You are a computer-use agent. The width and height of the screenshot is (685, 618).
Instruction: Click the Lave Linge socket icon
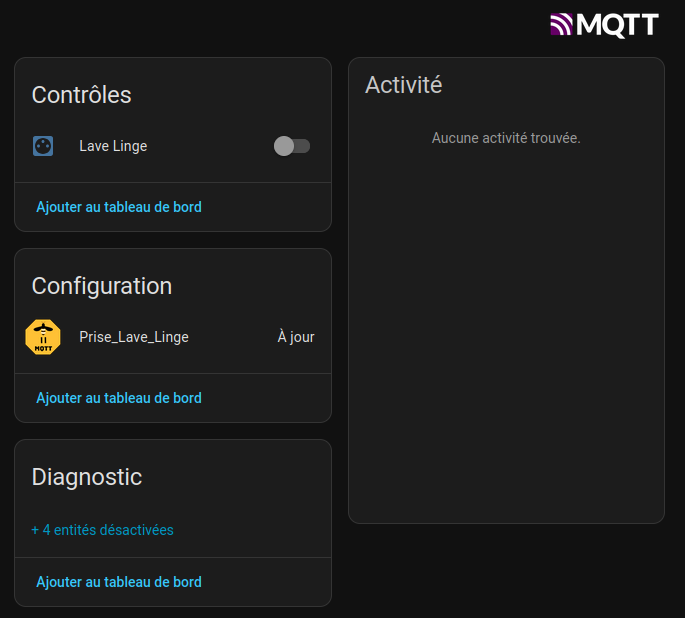[43, 146]
